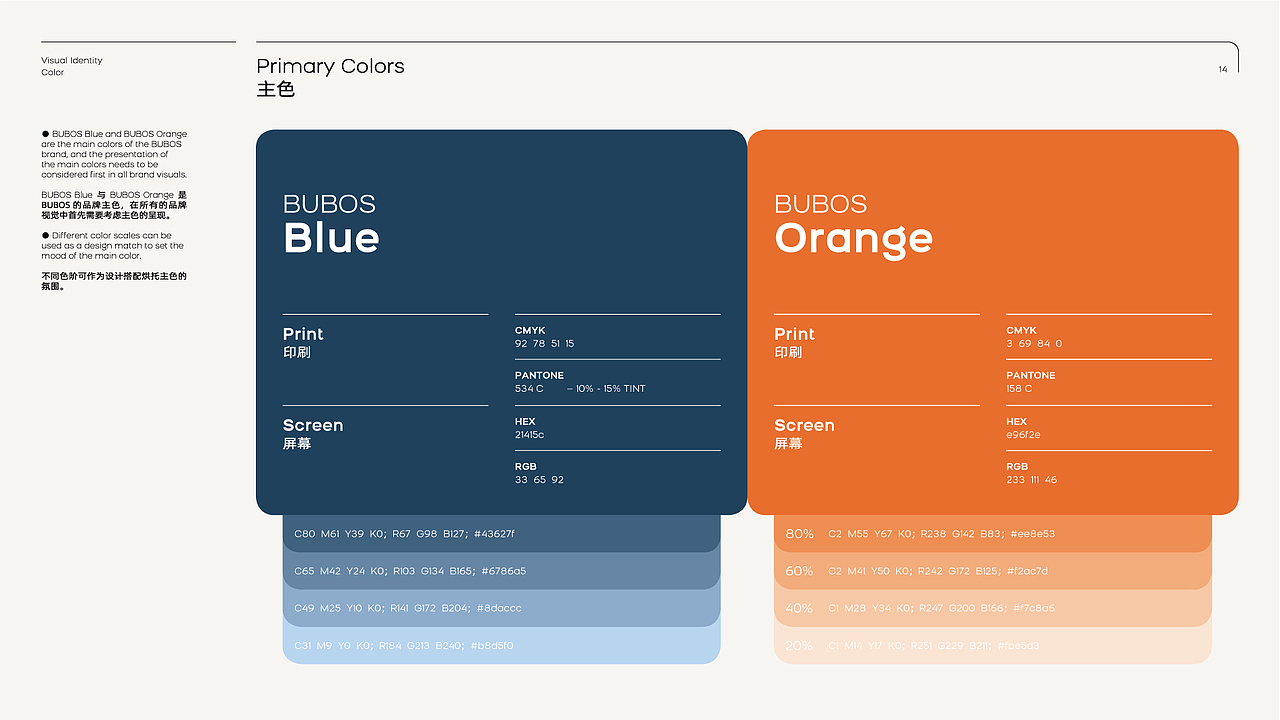The width and height of the screenshot is (1280, 720).
Task: Click the blue card's 'Print 印刷' label
Action: click(x=303, y=342)
